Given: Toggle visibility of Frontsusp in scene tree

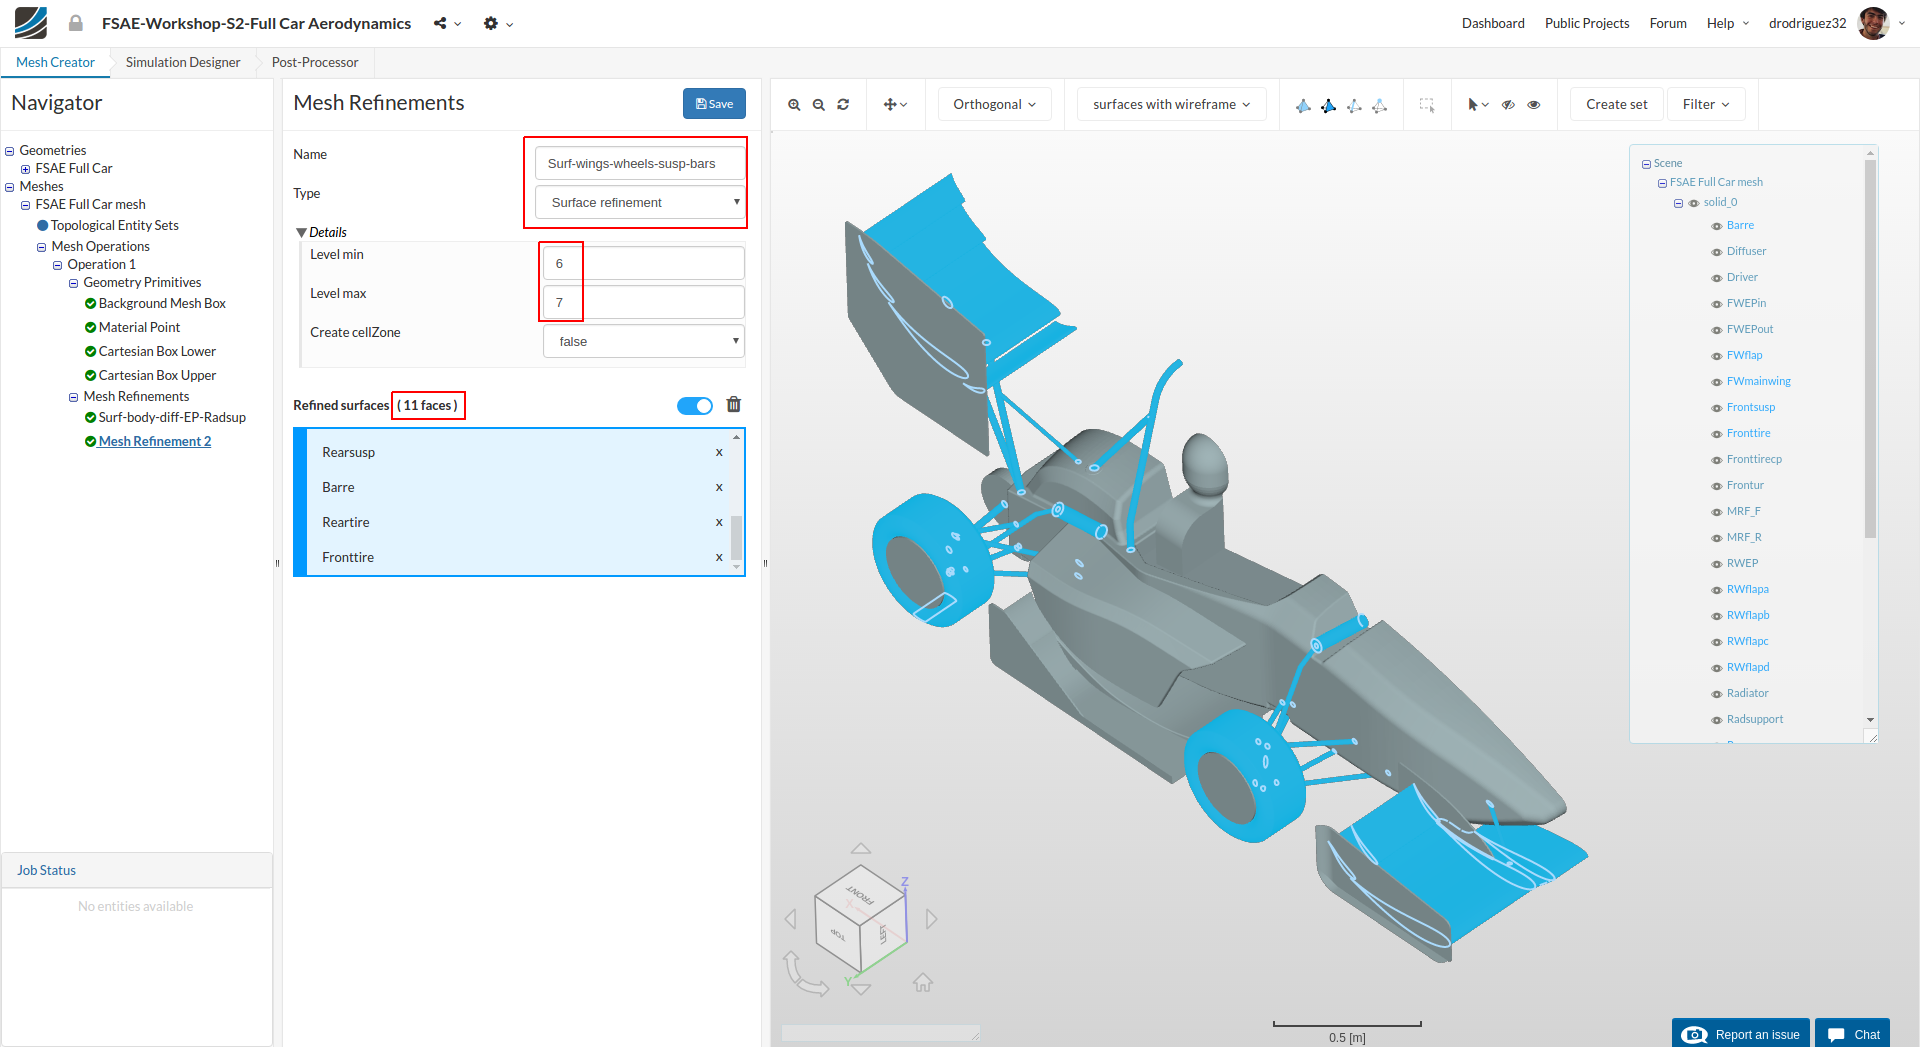Looking at the screenshot, I should 1717,408.
